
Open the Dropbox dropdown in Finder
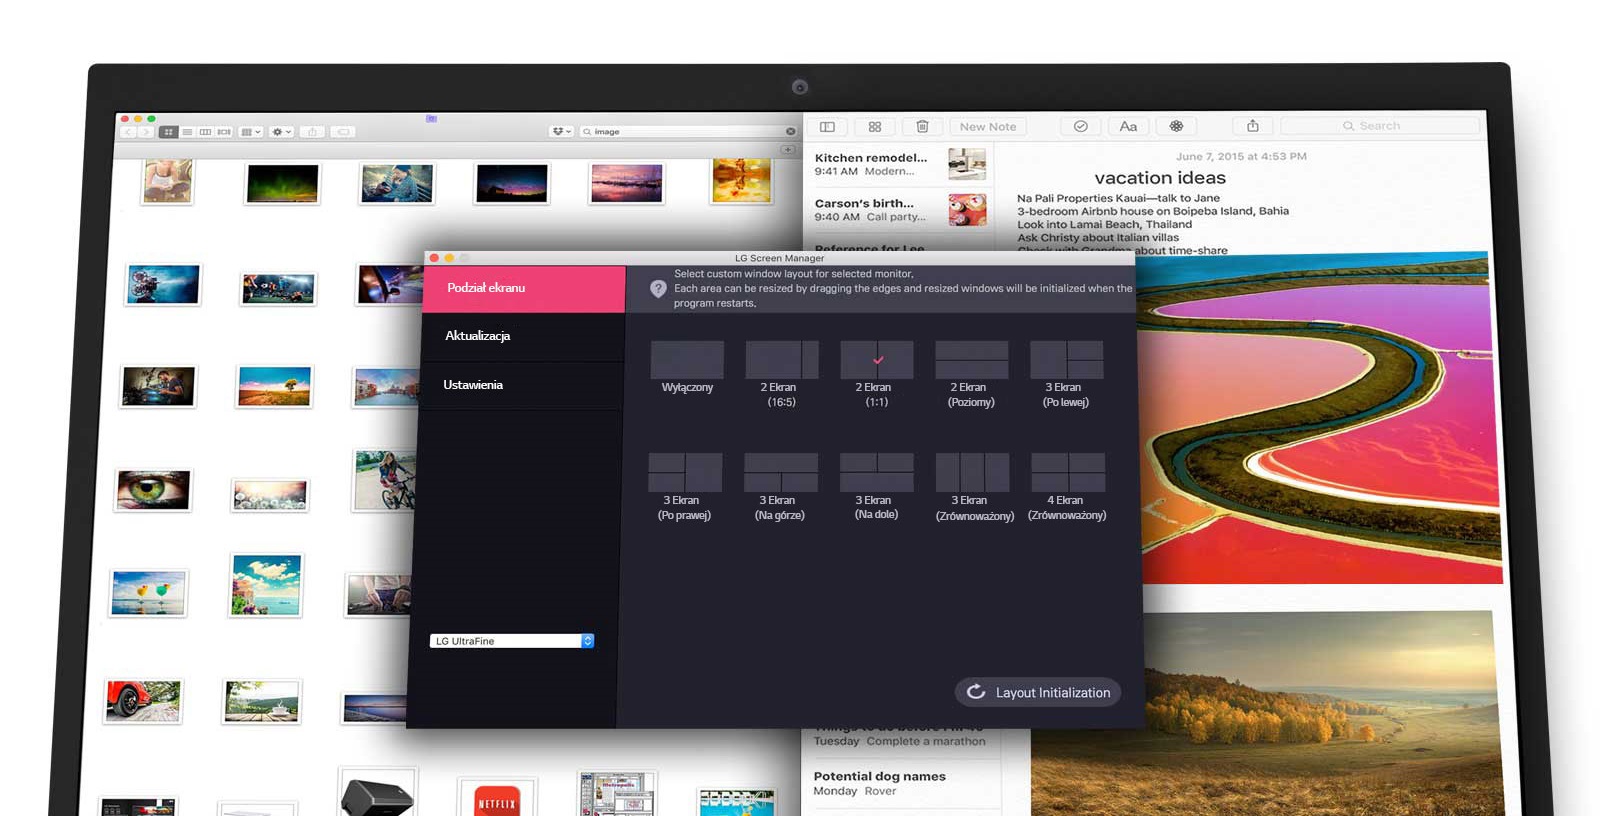[x=561, y=132]
